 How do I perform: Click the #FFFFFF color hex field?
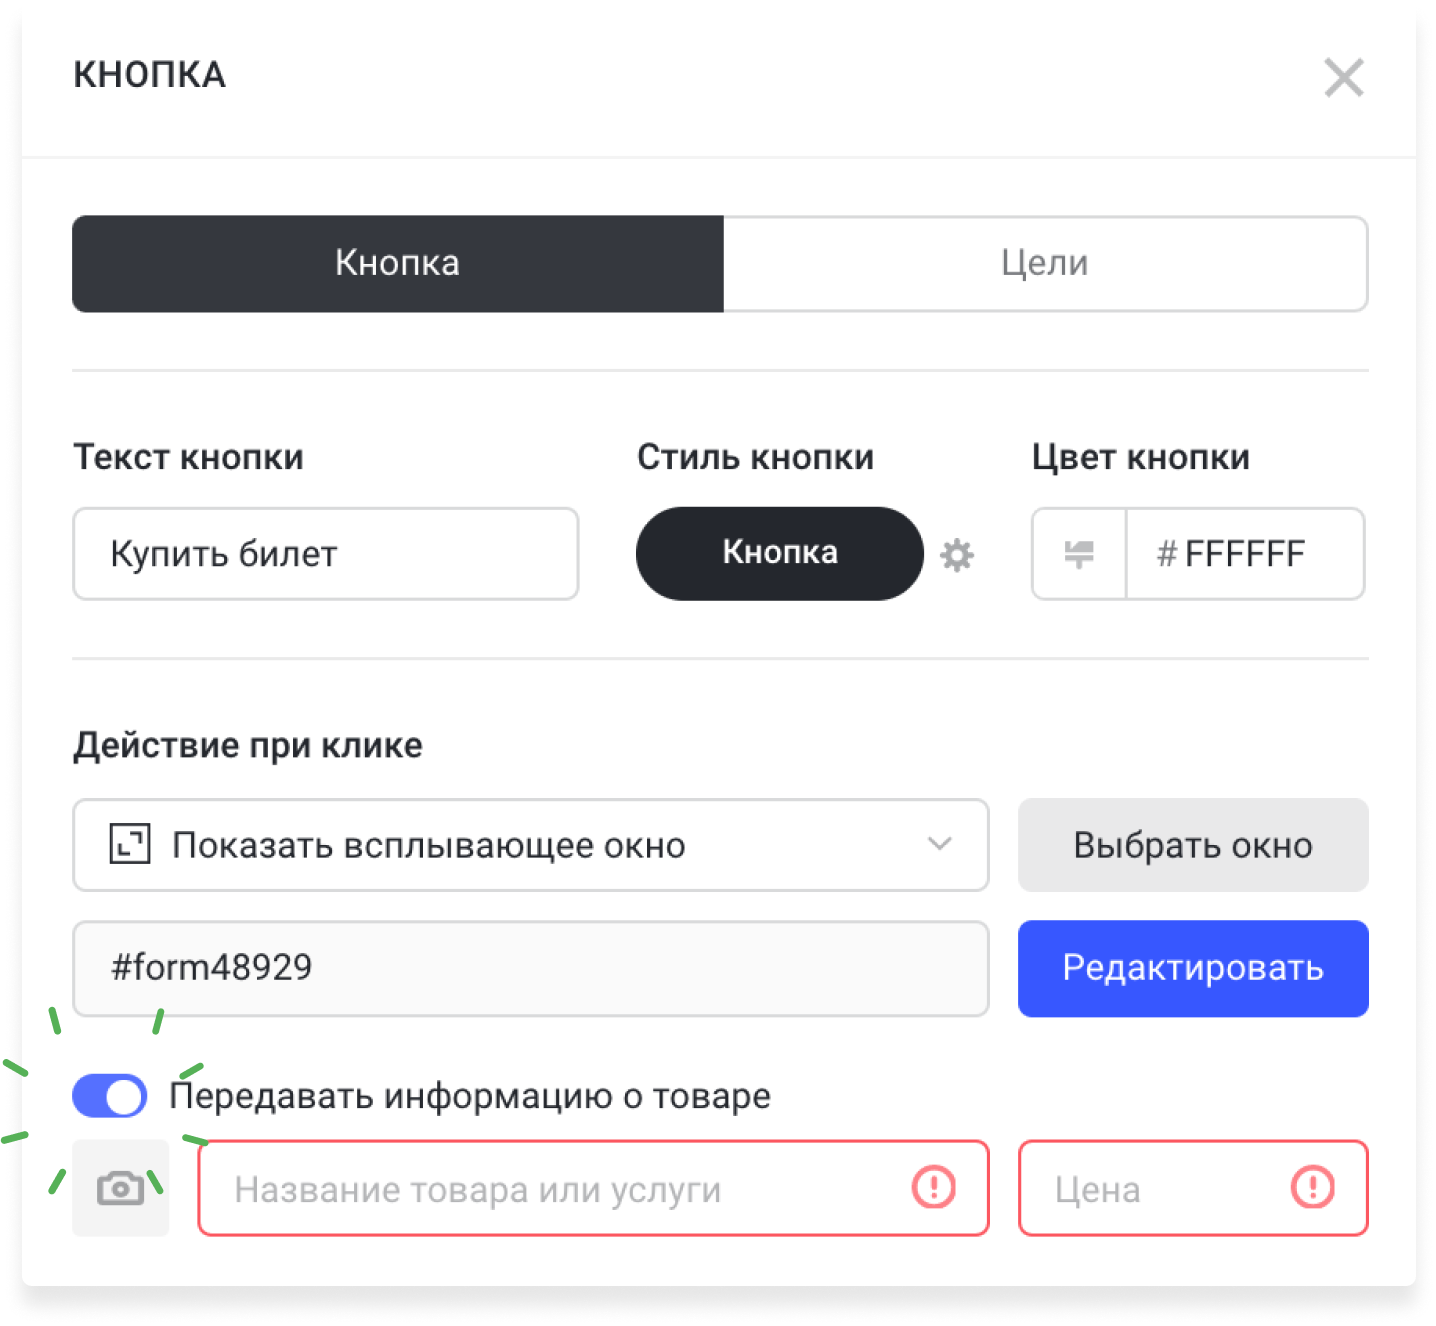coord(1245,554)
